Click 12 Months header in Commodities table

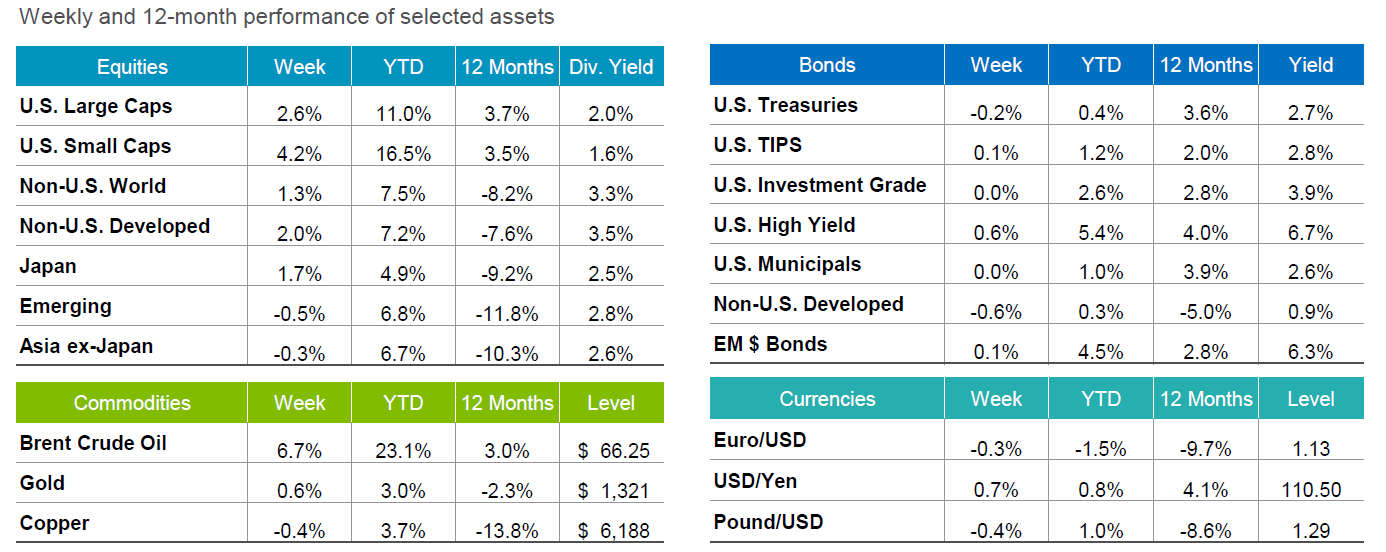(x=507, y=403)
